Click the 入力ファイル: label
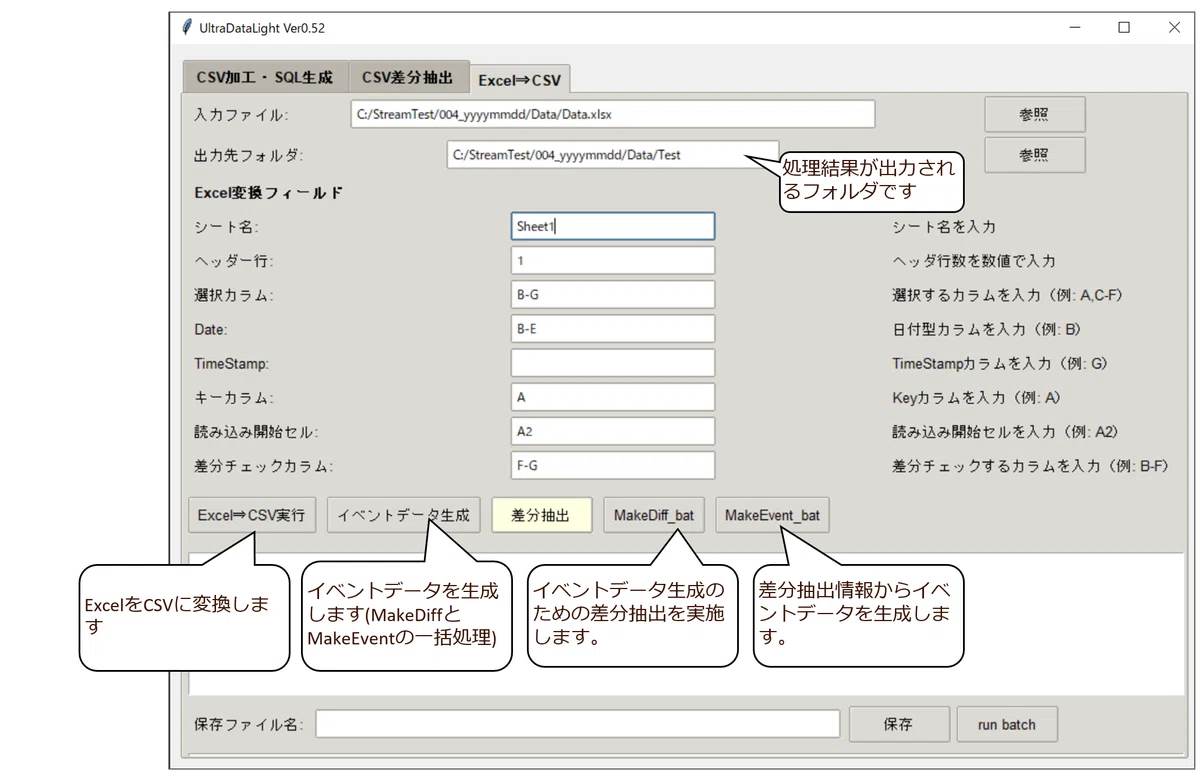Screen dimensions: 1200x777 [241, 115]
